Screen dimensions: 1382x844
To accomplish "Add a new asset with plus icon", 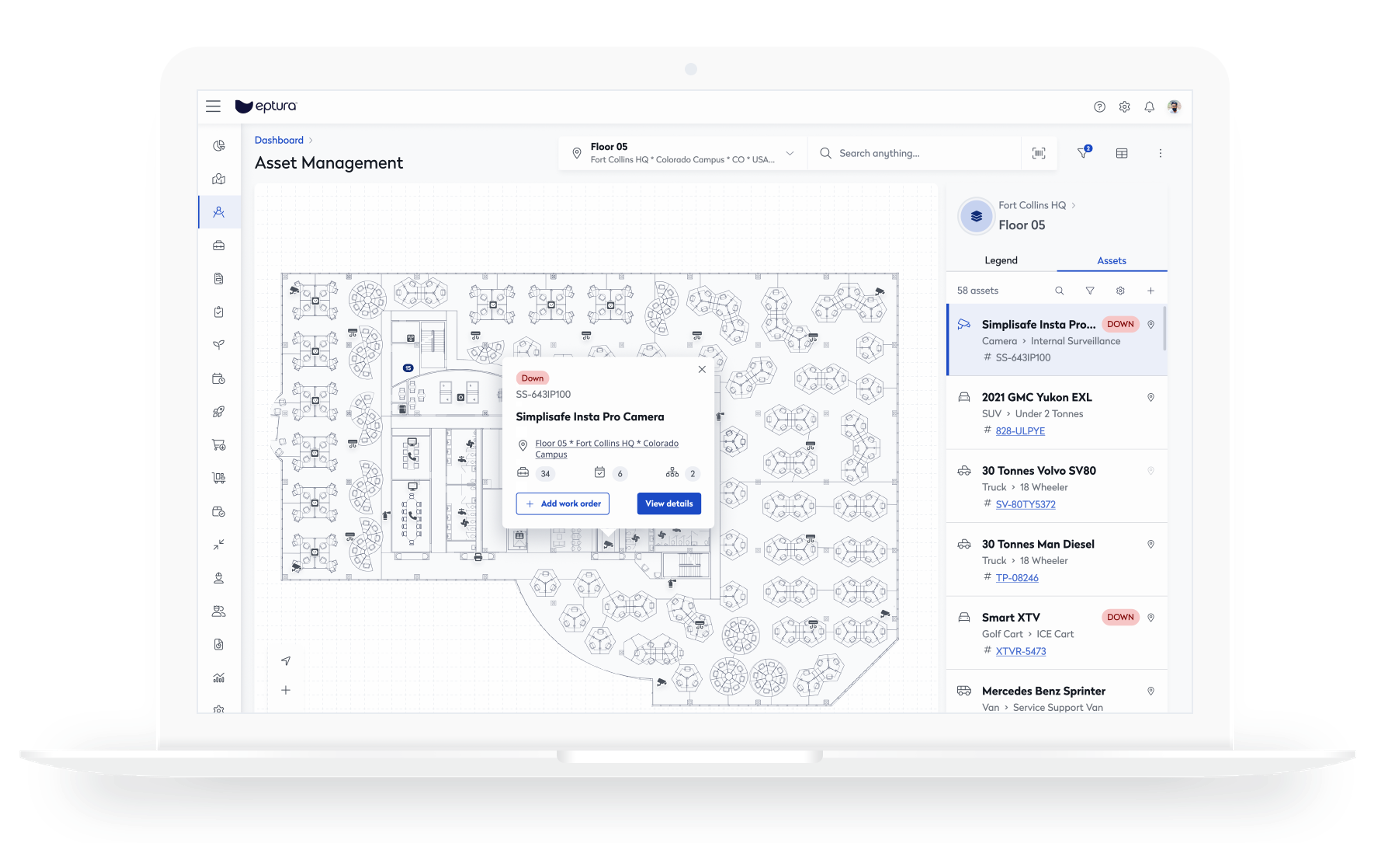I will coord(1151,291).
